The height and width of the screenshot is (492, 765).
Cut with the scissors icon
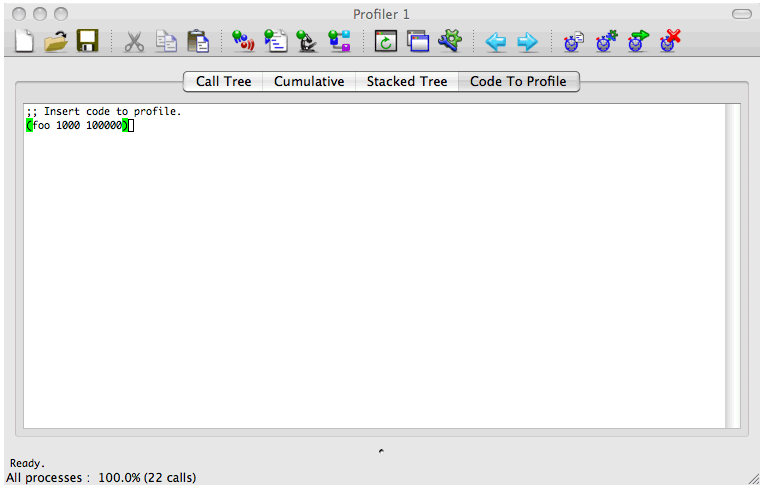[x=134, y=41]
